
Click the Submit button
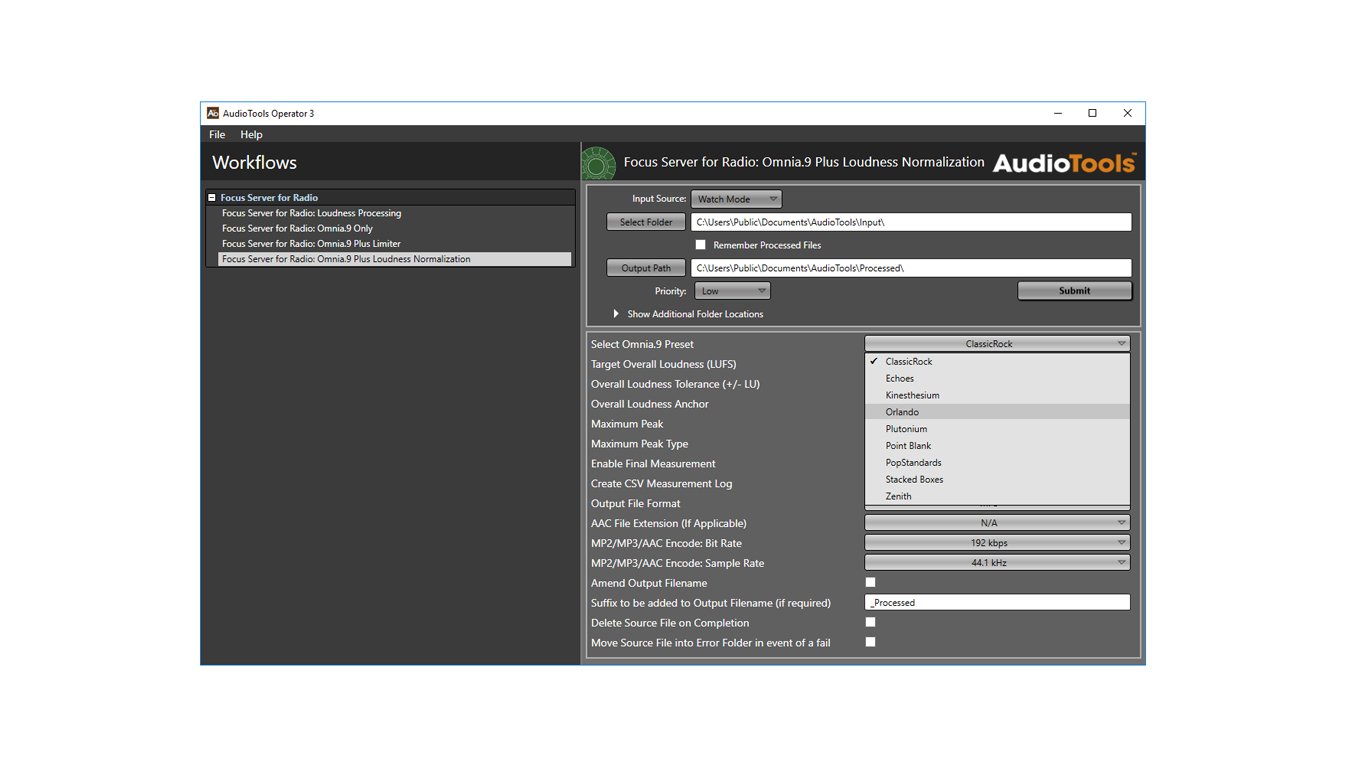(1074, 290)
